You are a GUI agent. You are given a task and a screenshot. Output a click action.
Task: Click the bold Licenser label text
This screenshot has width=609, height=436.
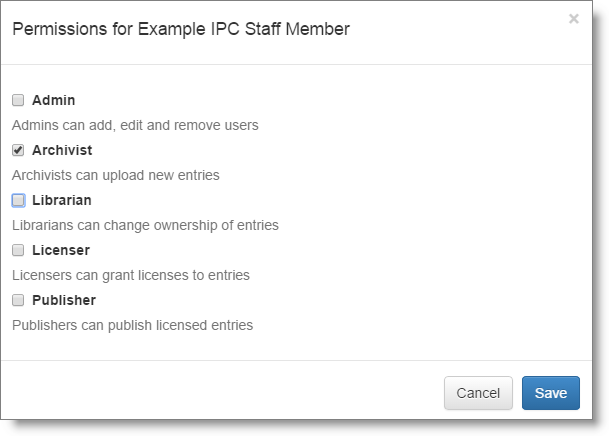60,250
